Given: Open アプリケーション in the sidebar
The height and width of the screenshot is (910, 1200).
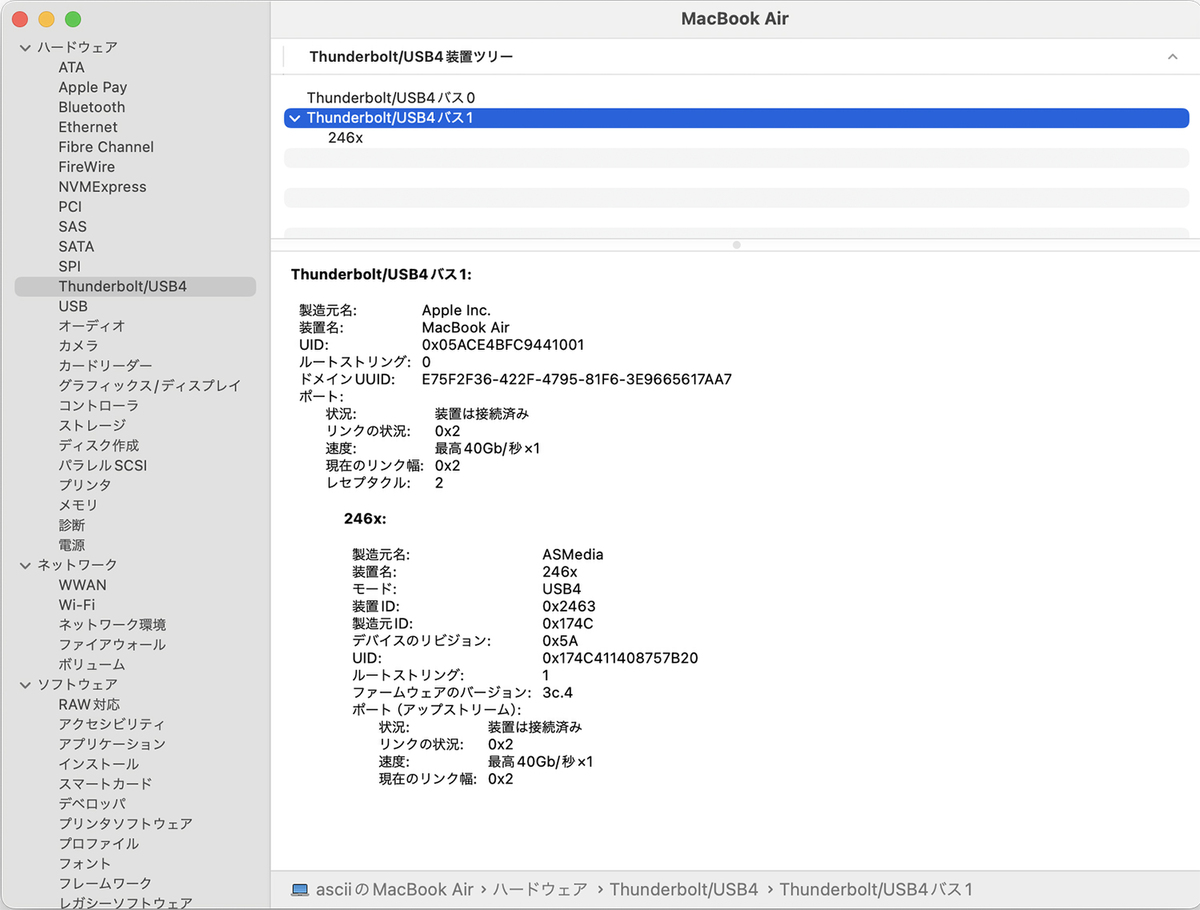Looking at the screenshot, I should point(112,744).
